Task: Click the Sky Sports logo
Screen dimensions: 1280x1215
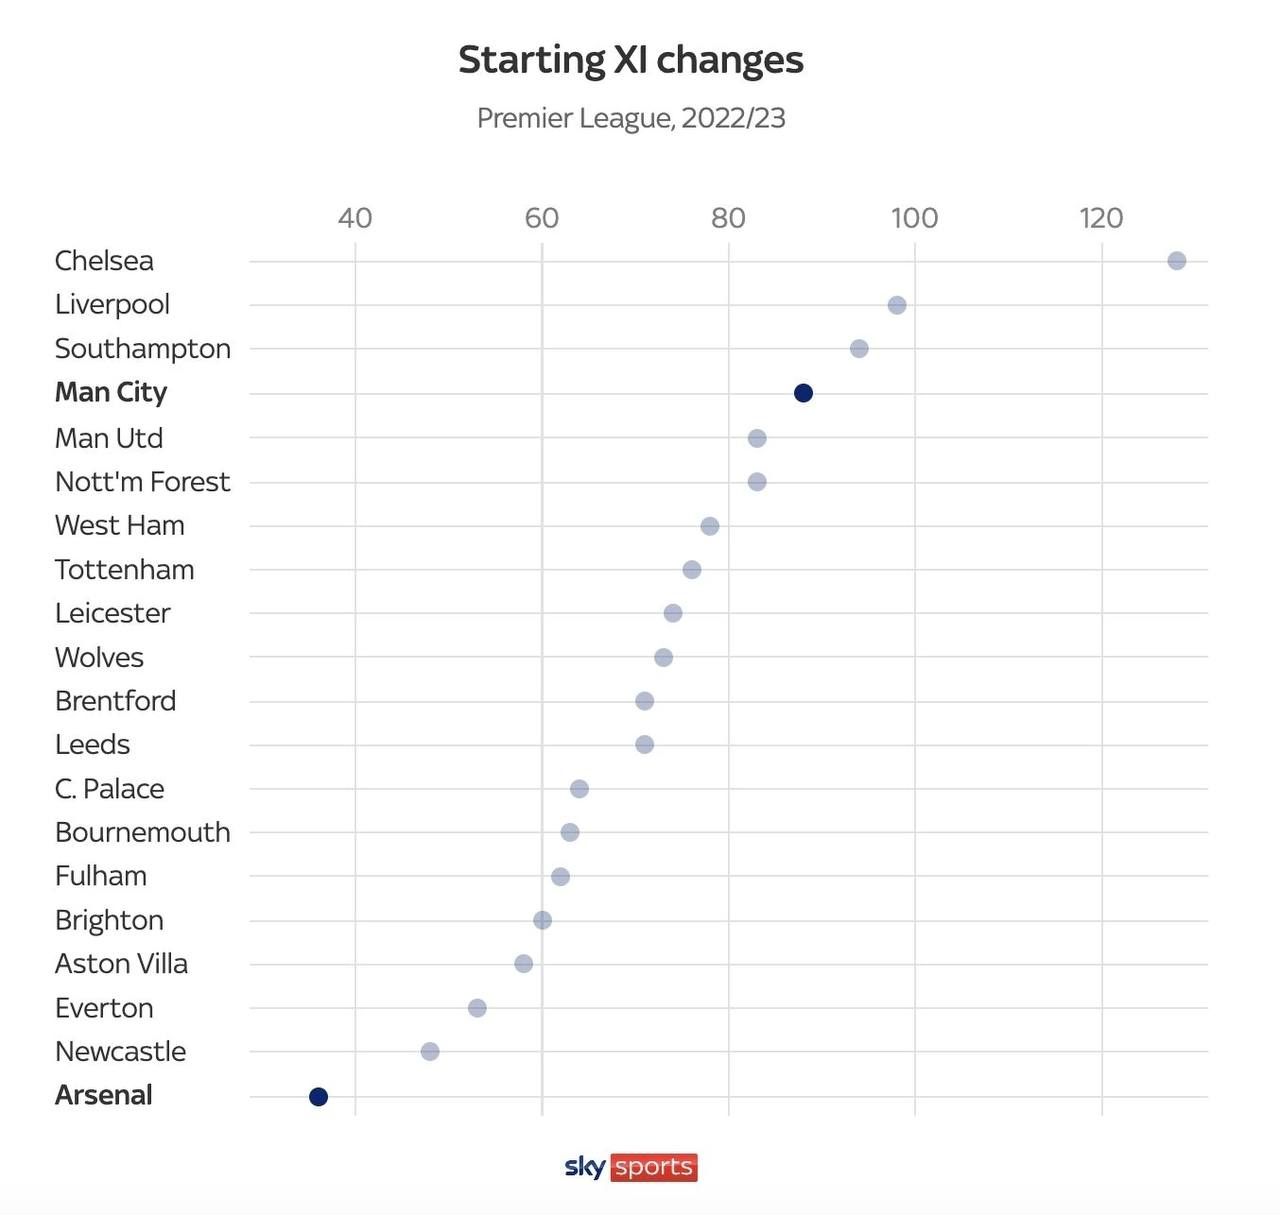Action: tap(631, 1167)
